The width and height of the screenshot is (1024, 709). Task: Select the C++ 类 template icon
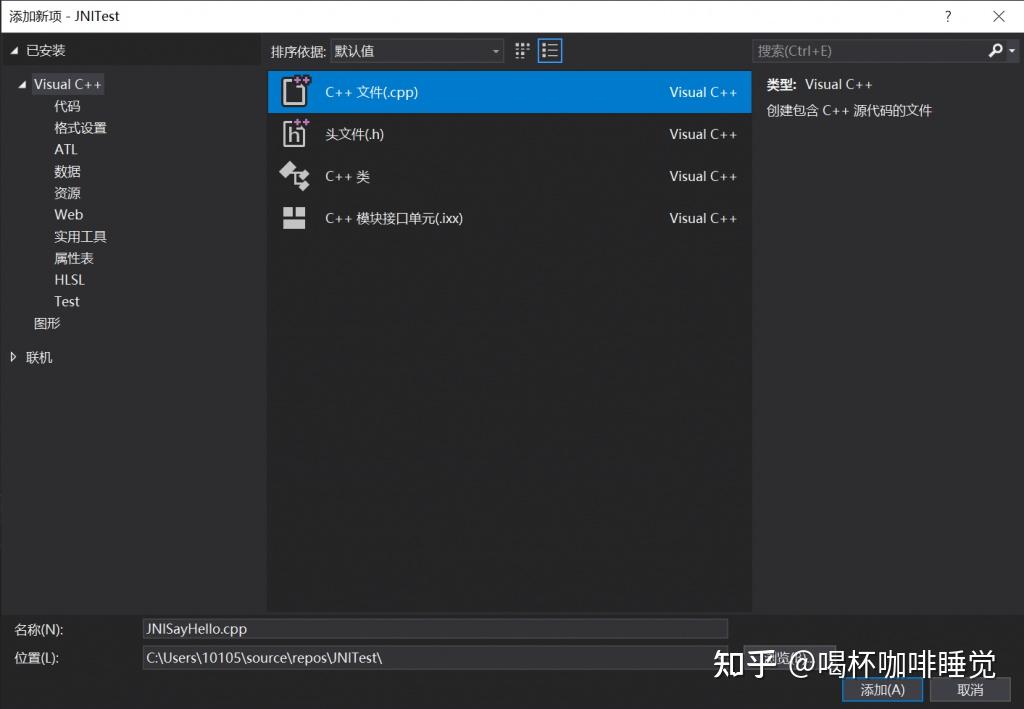(x=295, y=176)
